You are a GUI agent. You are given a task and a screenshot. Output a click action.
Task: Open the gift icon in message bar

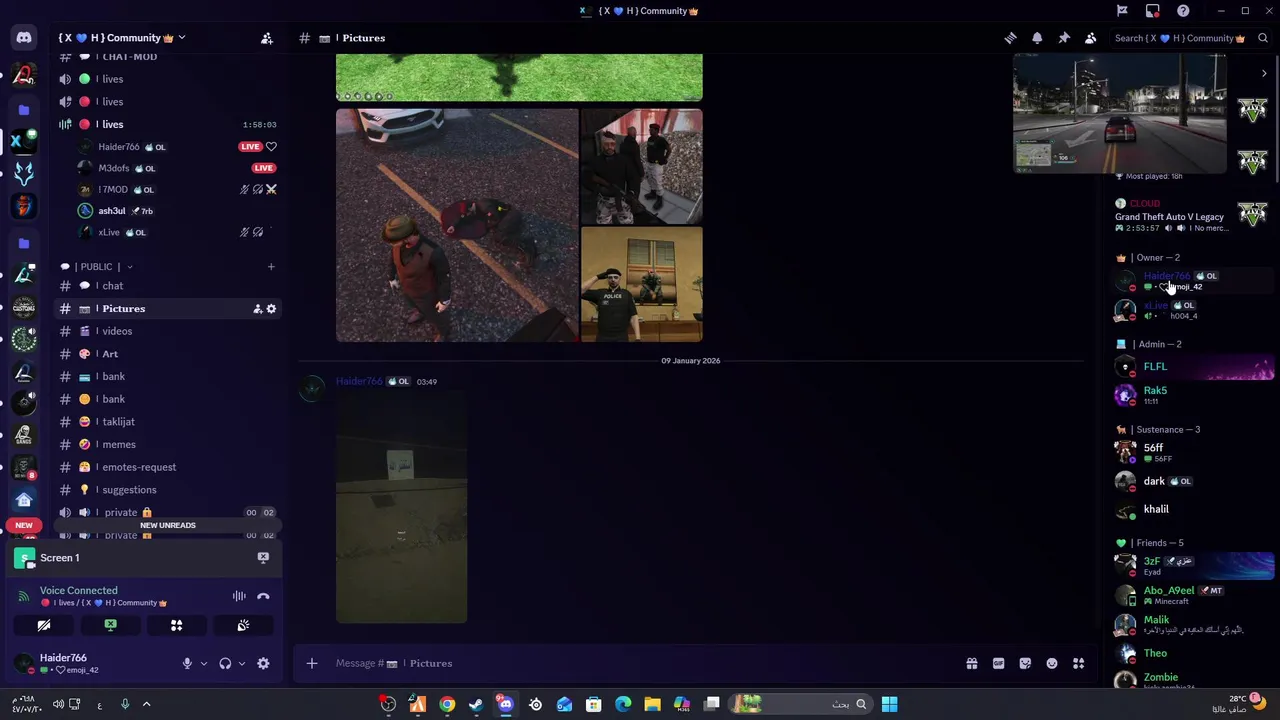(971, 663)
